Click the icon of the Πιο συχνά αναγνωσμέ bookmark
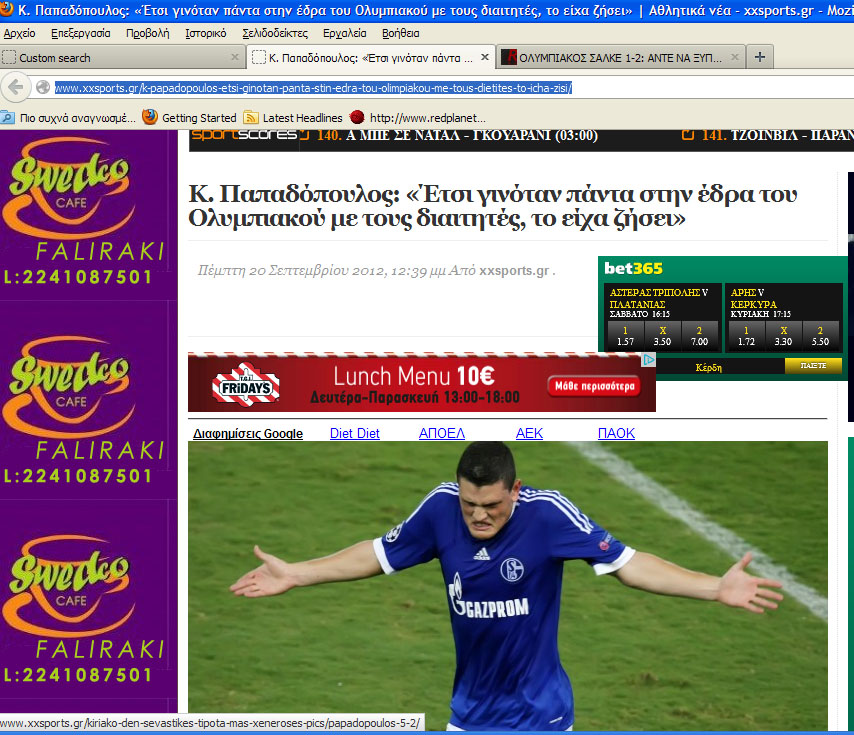 pyautogui.click(x=7, y=117)
